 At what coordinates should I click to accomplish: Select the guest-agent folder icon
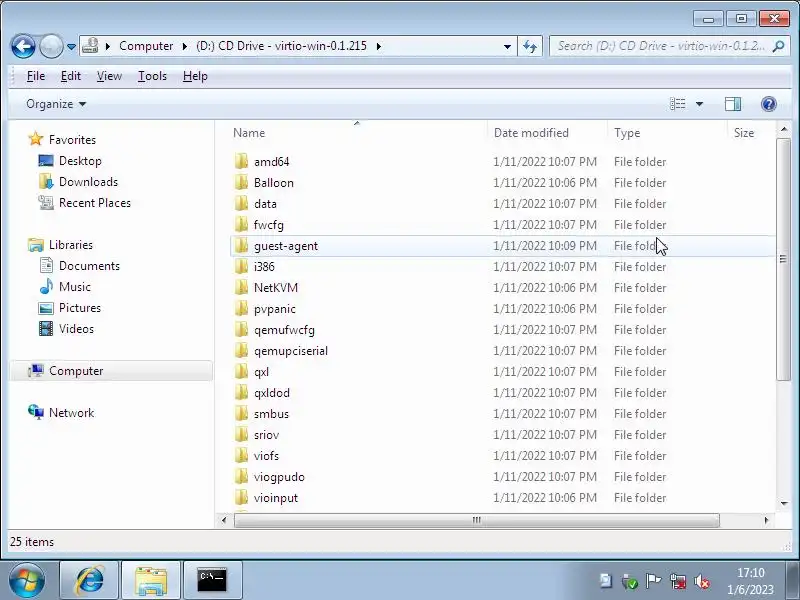tap(241, 246)
